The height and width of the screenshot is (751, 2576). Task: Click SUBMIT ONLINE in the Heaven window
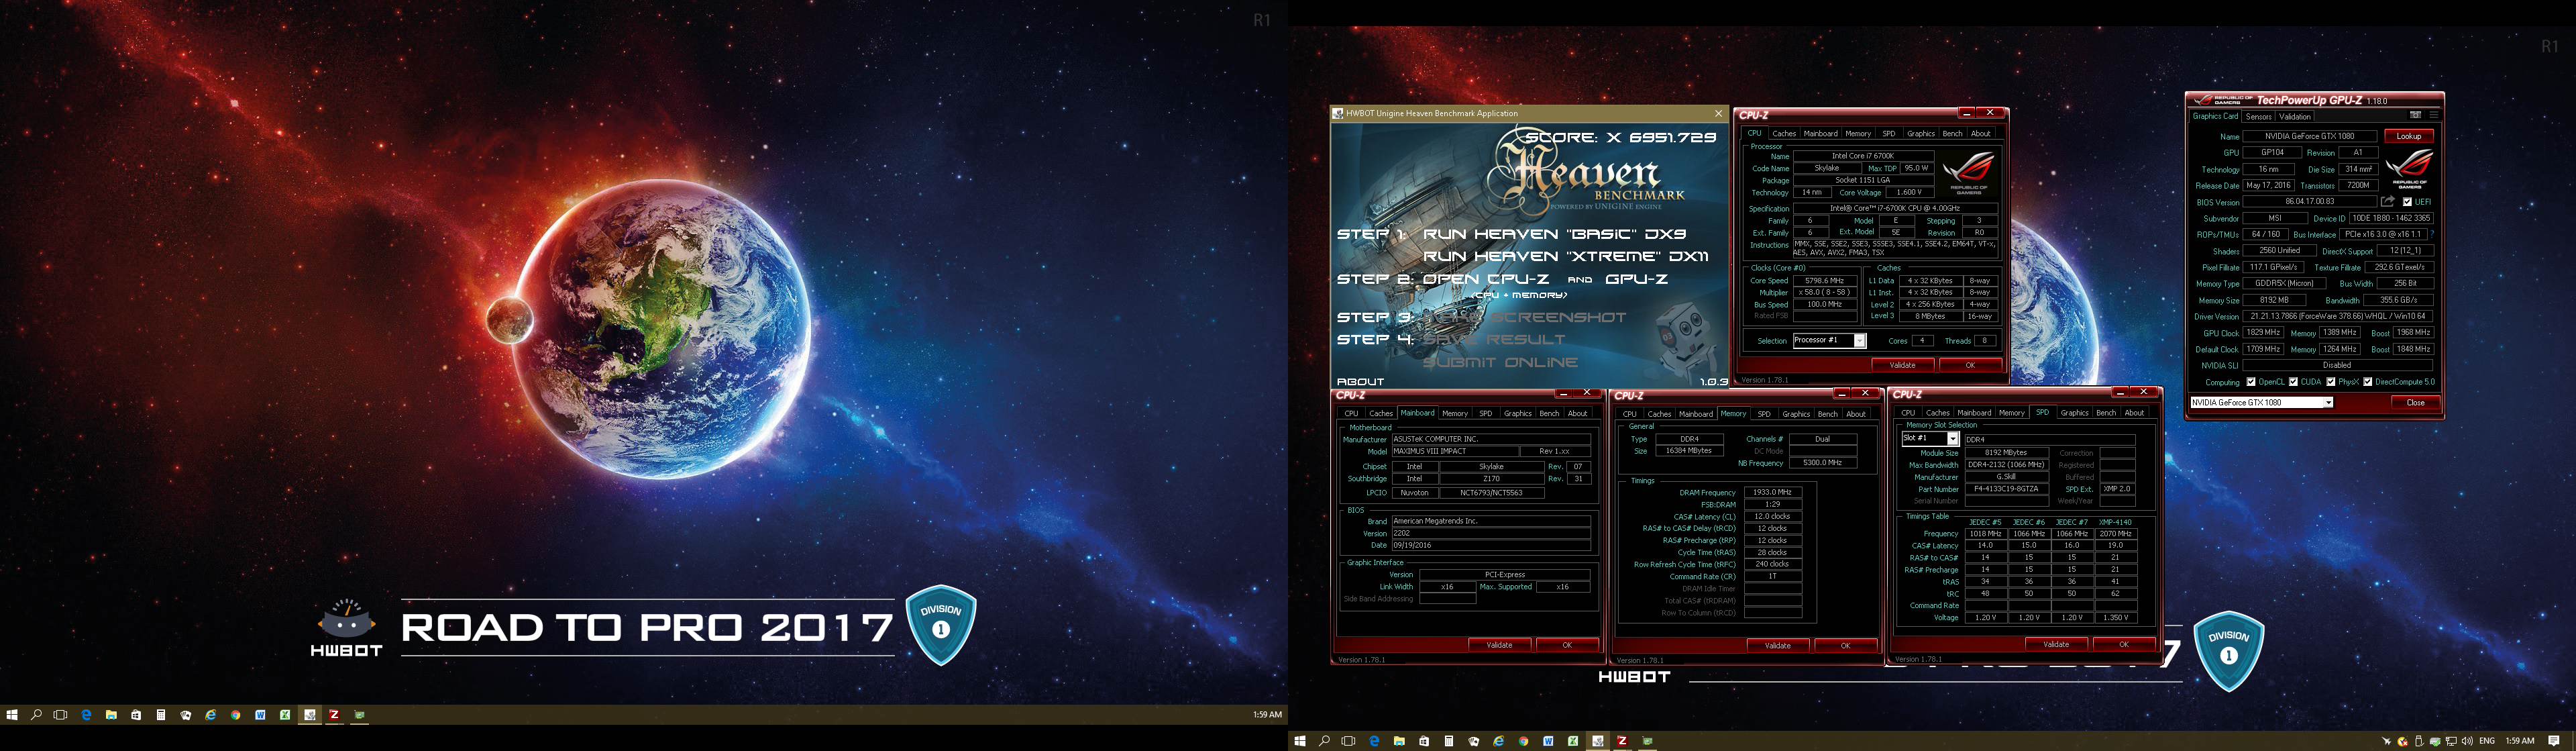coord(1501,362)
